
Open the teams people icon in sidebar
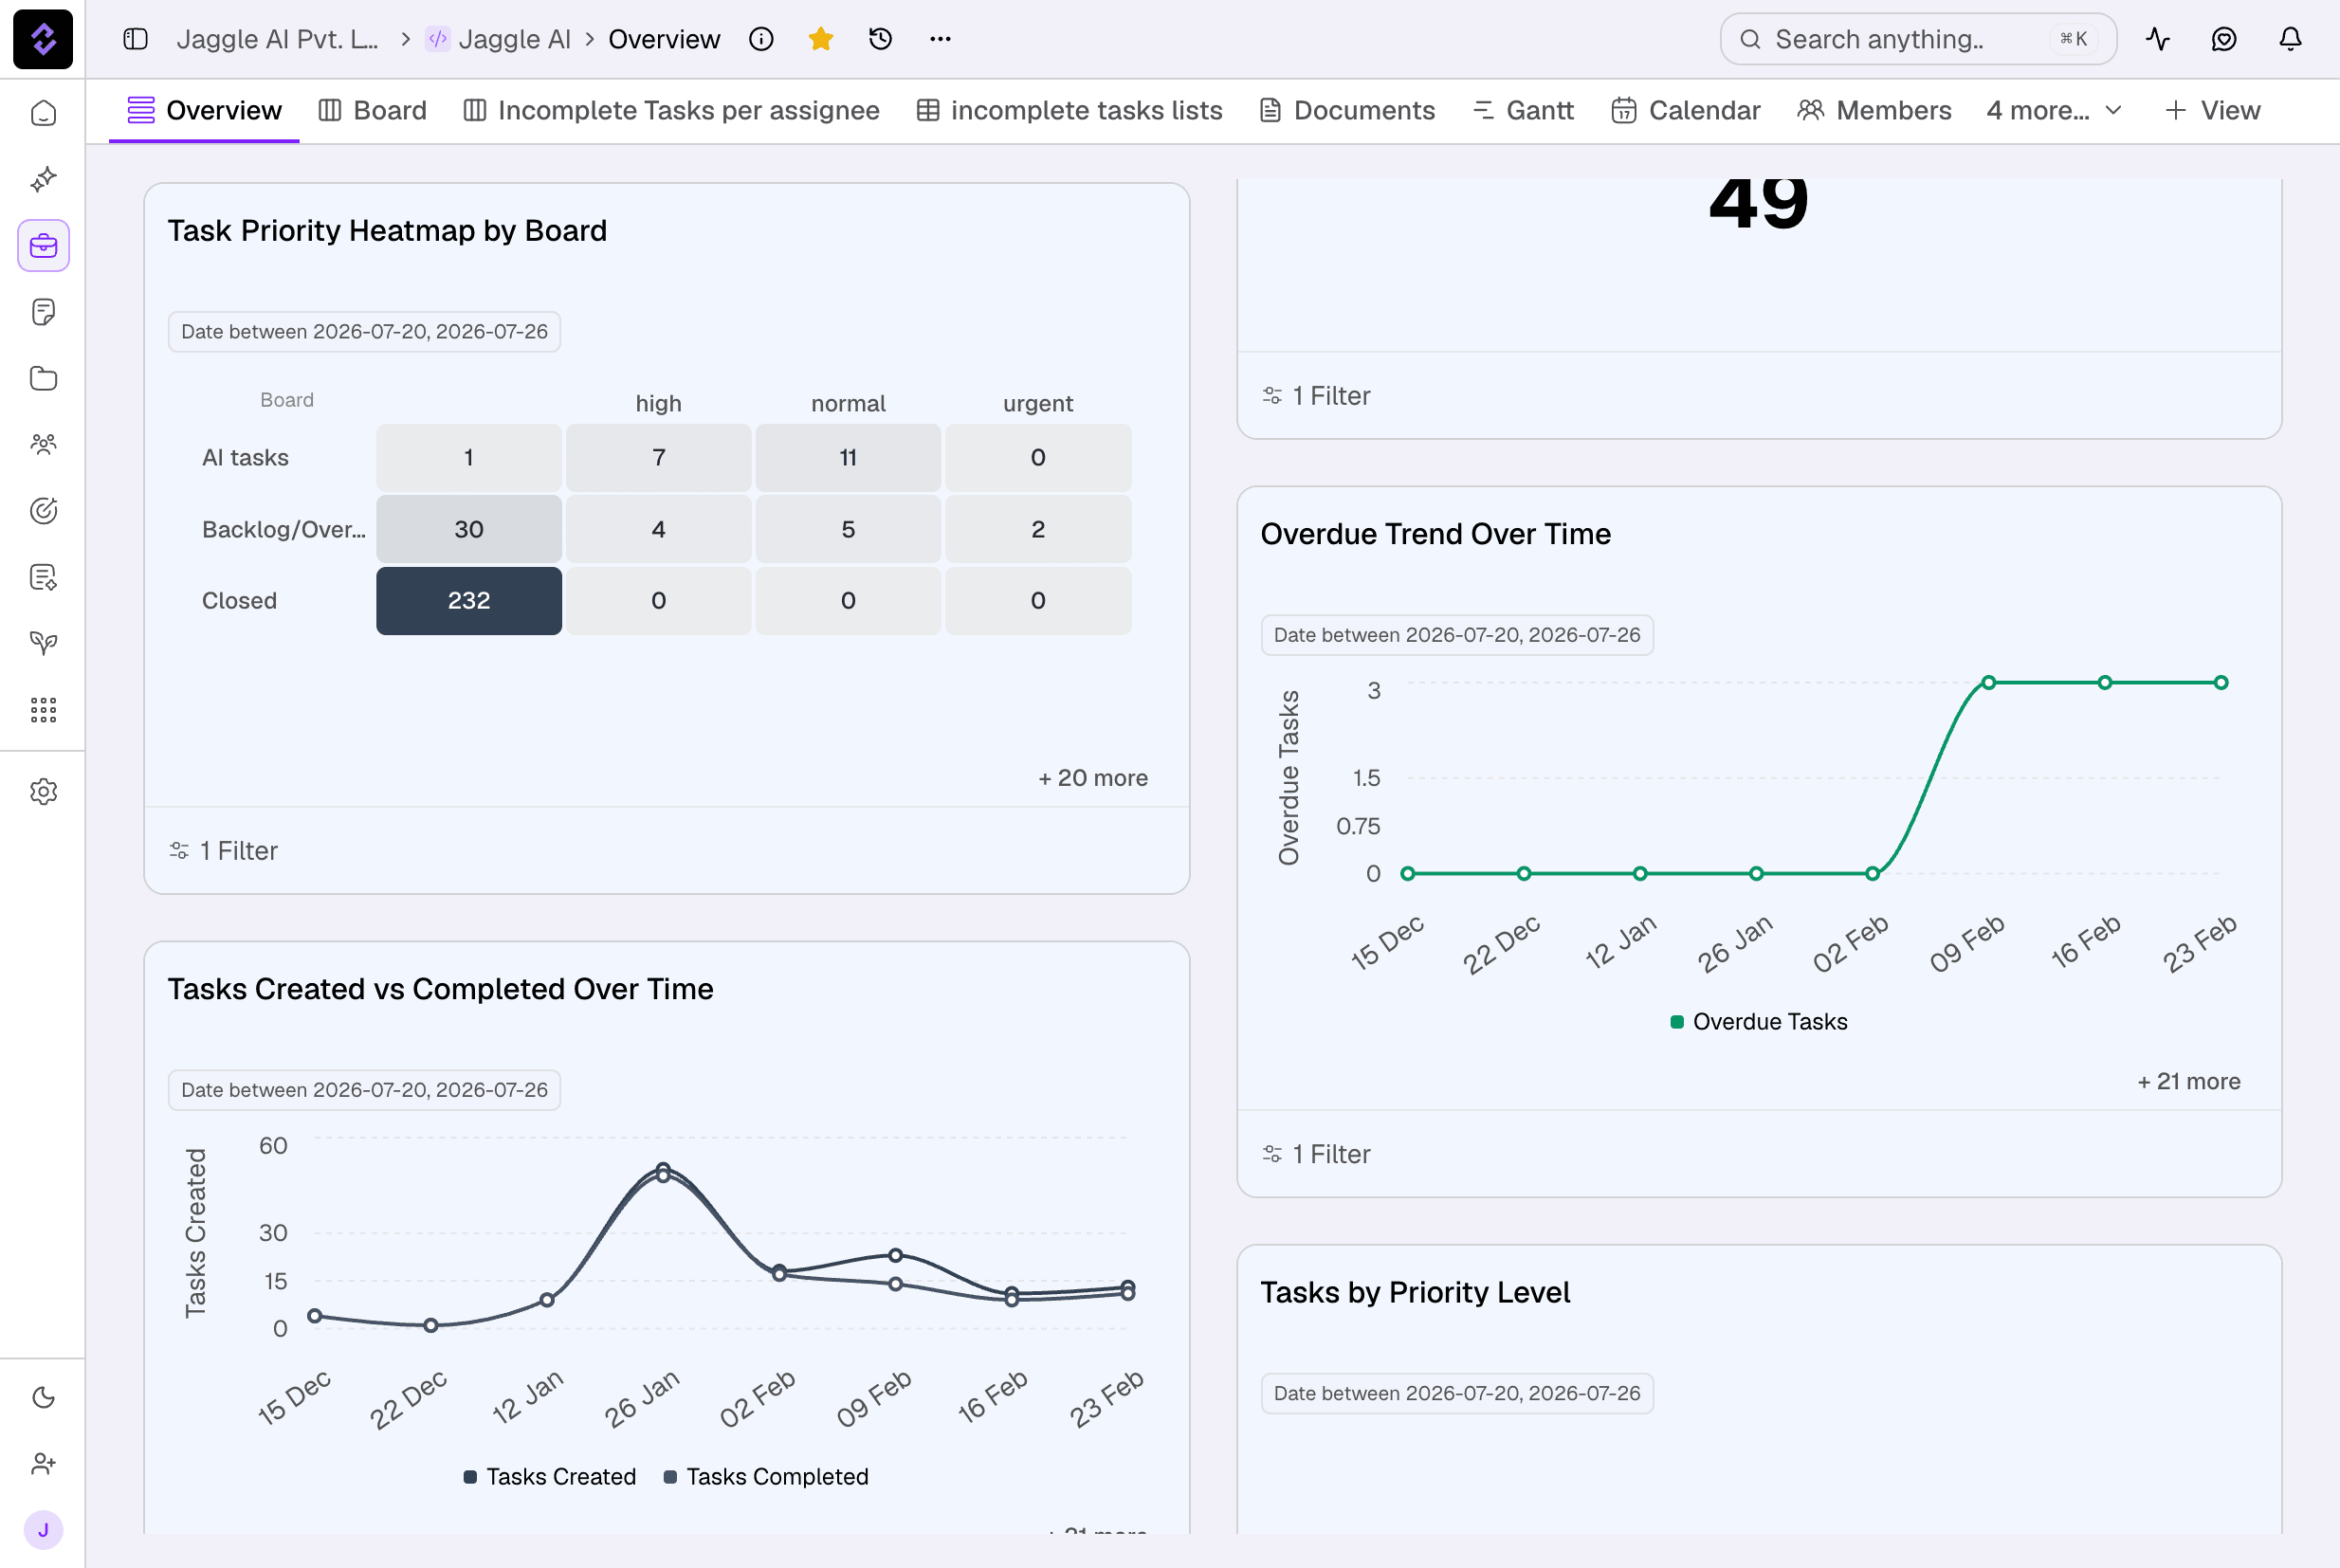coord(43,444)
